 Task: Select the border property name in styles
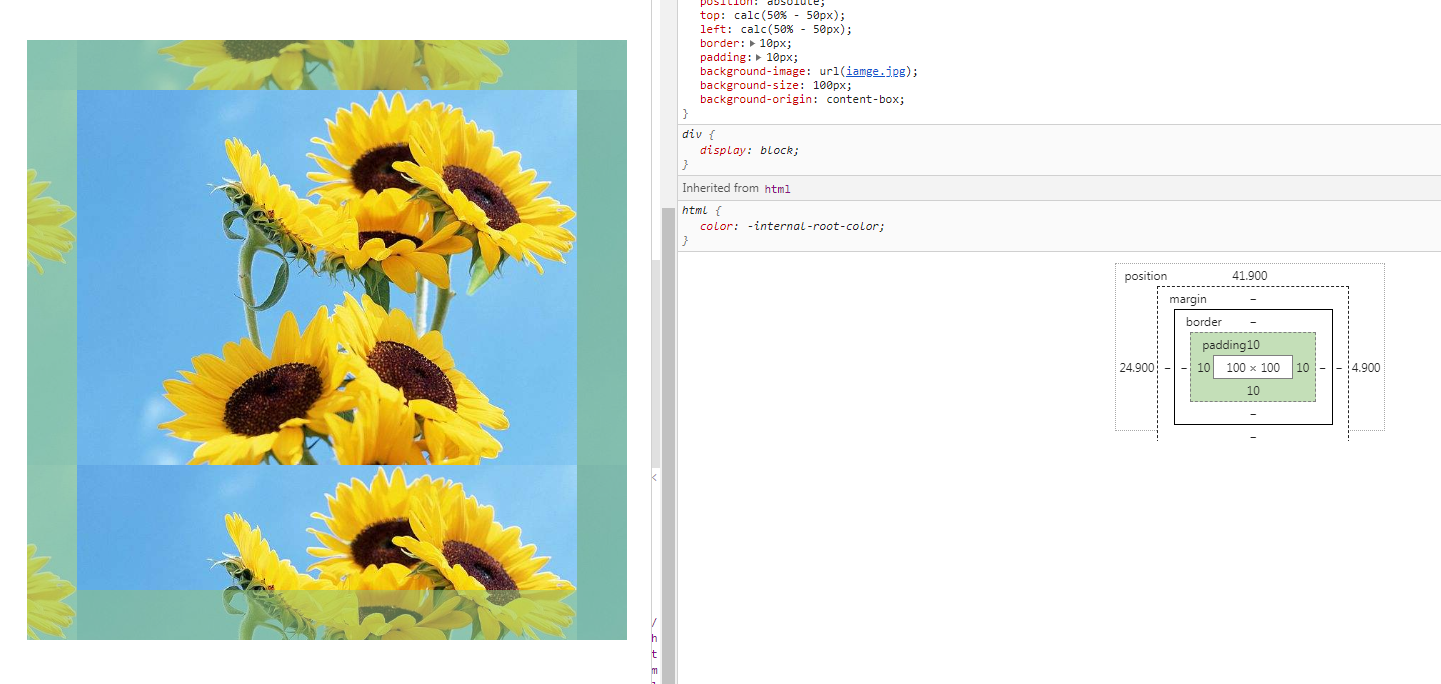pyautogui.click(x=719, y=44)
